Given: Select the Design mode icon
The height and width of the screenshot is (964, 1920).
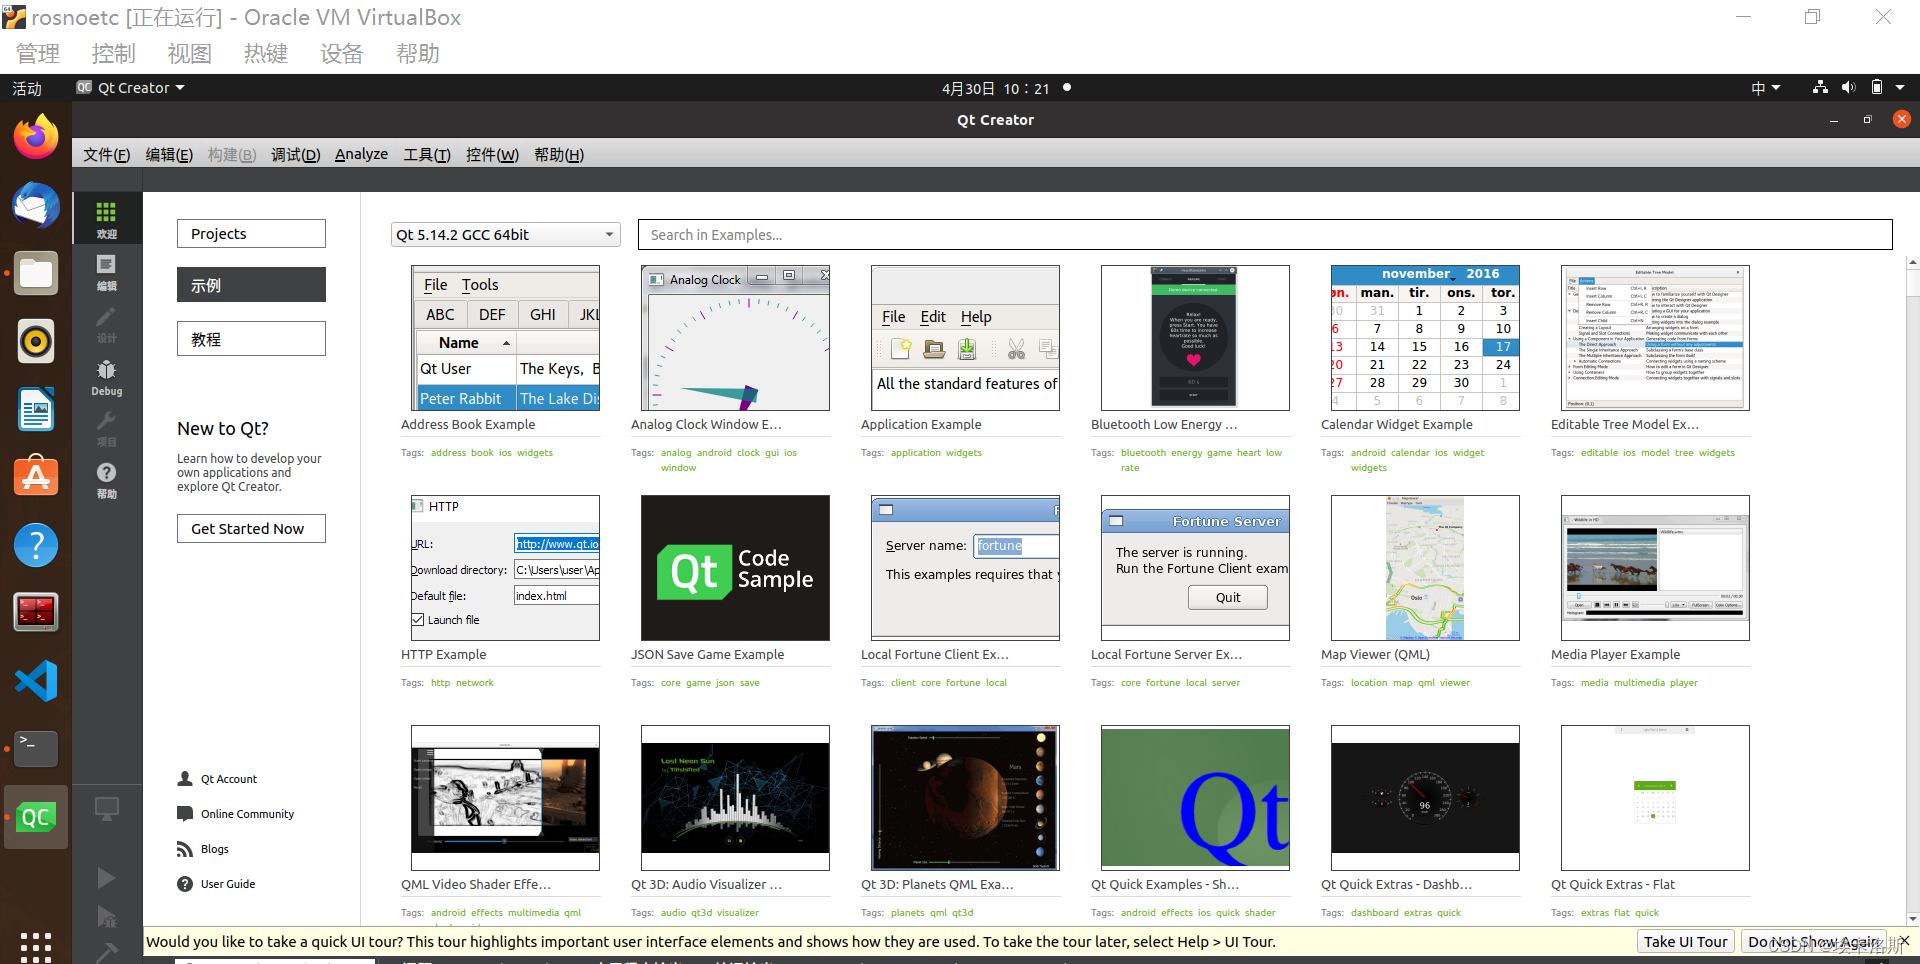Looking at the screenshot, I should (106, 323).
